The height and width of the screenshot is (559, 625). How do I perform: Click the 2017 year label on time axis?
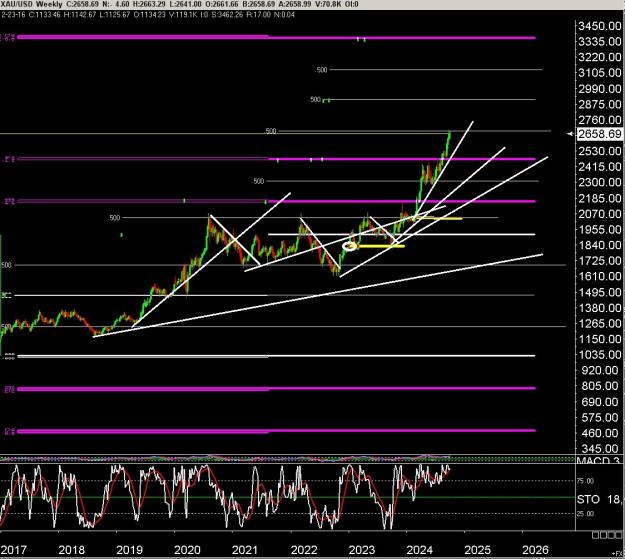tap(14, 550)
